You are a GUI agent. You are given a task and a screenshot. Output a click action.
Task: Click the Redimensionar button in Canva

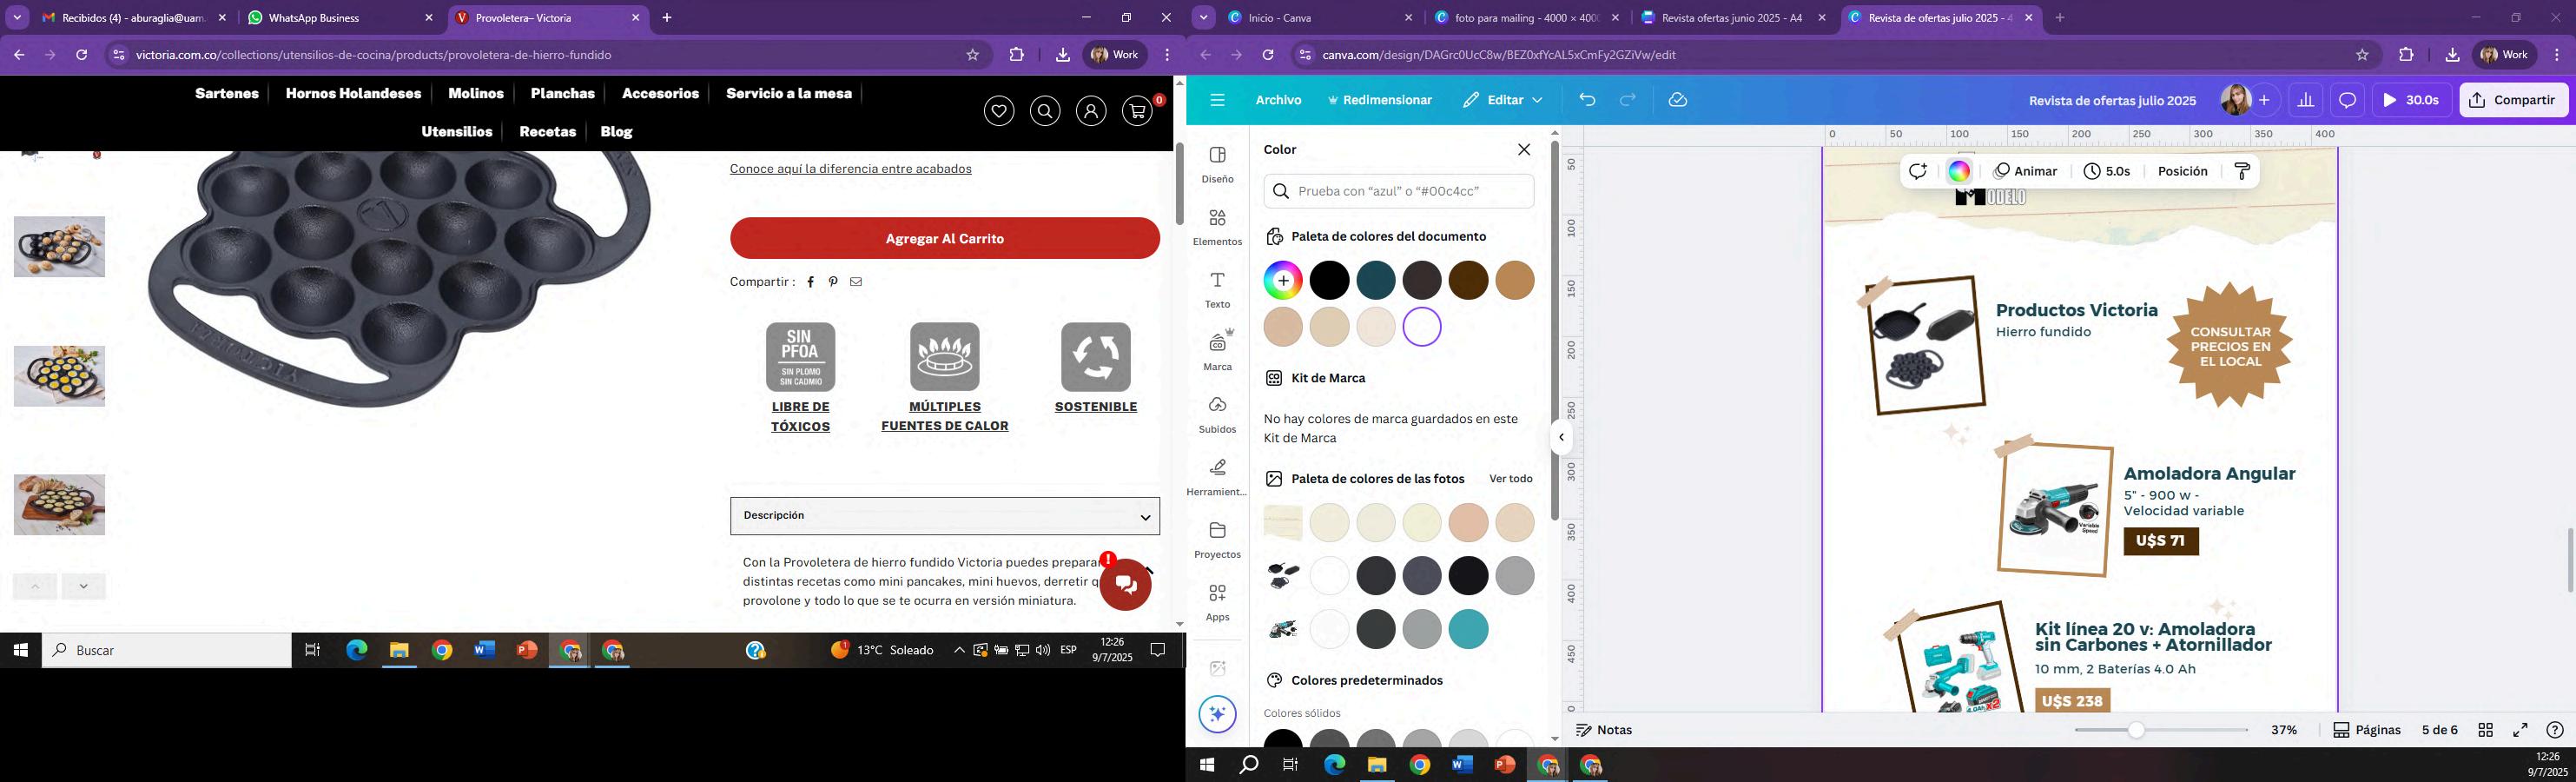click(x=1380, y=100)
